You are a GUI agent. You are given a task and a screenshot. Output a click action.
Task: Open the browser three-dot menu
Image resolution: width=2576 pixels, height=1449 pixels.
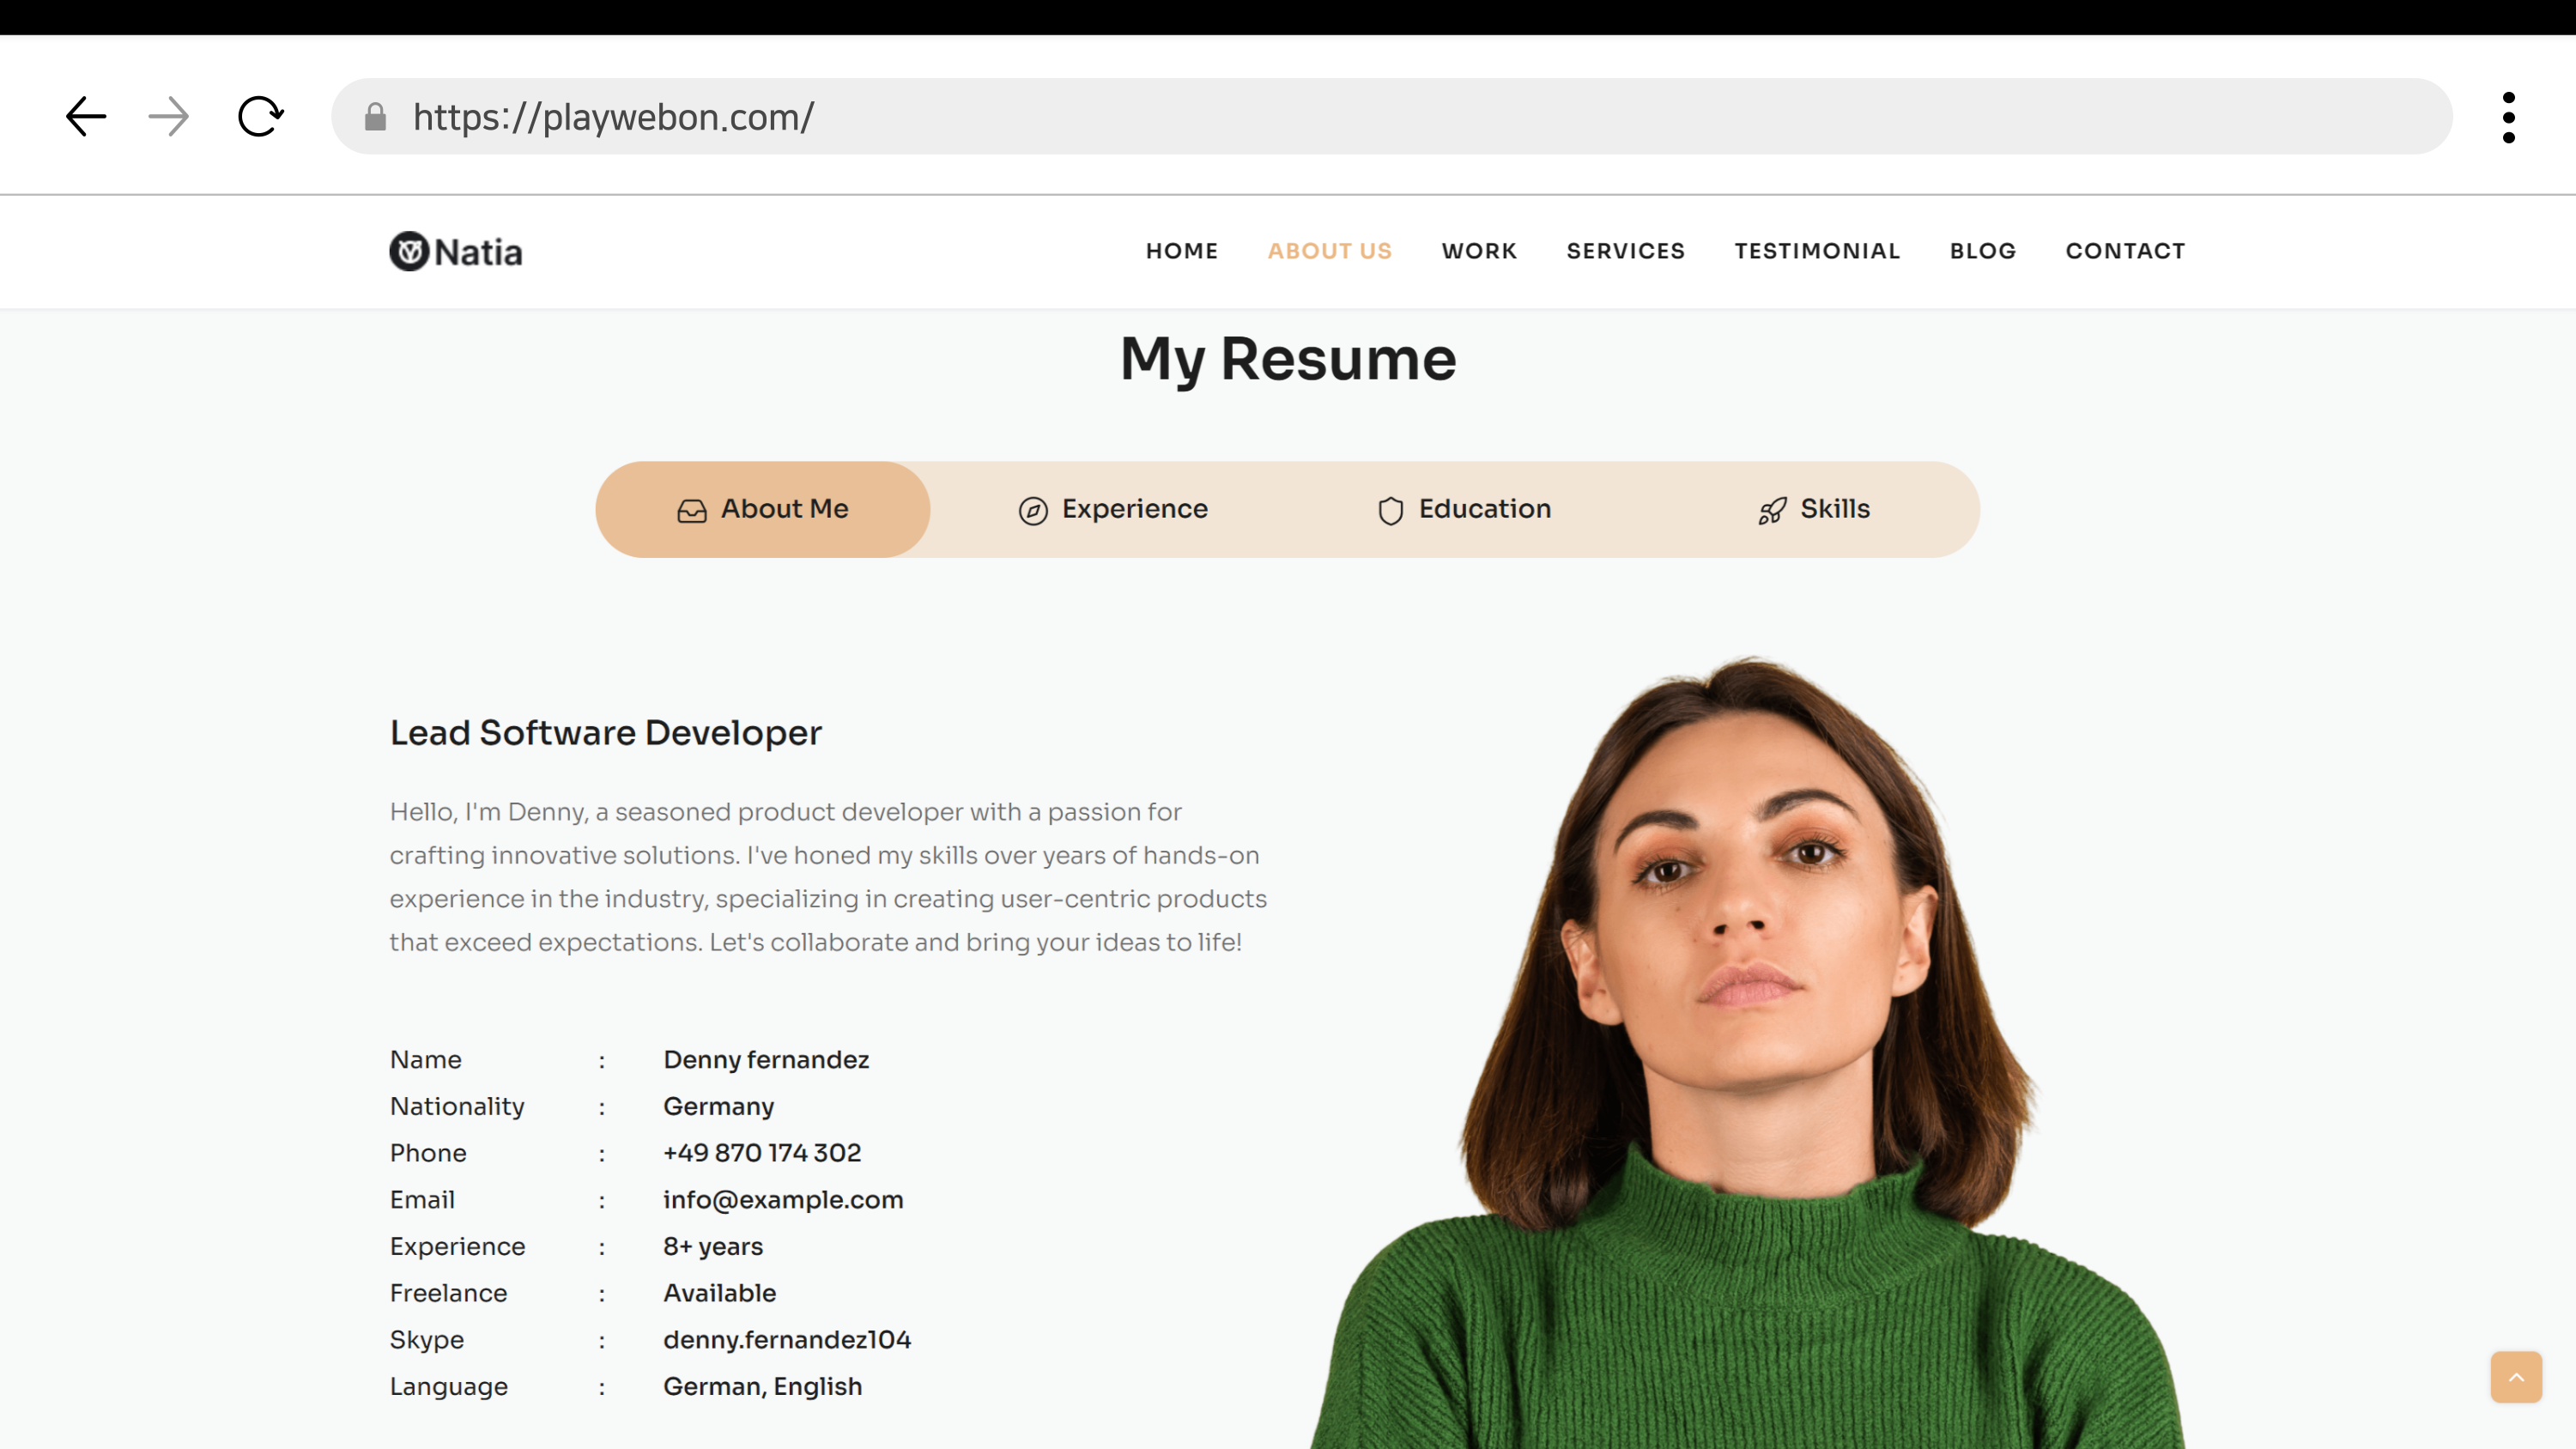[2508, 117]
